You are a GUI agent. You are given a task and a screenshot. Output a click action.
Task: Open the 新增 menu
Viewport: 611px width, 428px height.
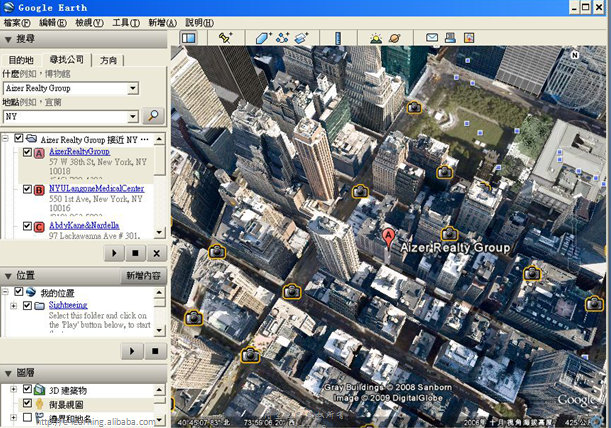162,23
